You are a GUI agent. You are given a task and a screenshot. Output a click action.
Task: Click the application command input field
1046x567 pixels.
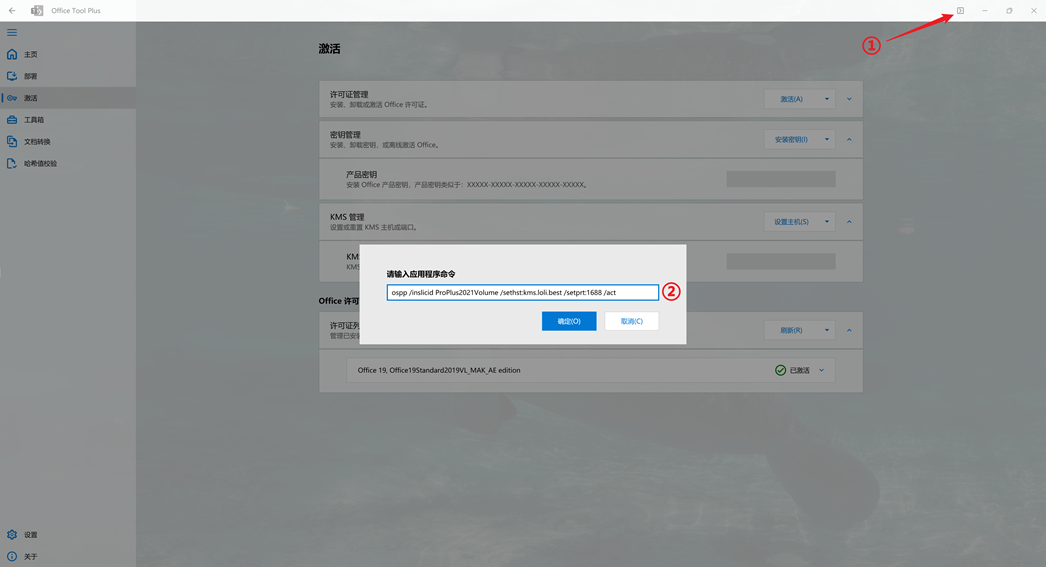(x=522, y=292)
